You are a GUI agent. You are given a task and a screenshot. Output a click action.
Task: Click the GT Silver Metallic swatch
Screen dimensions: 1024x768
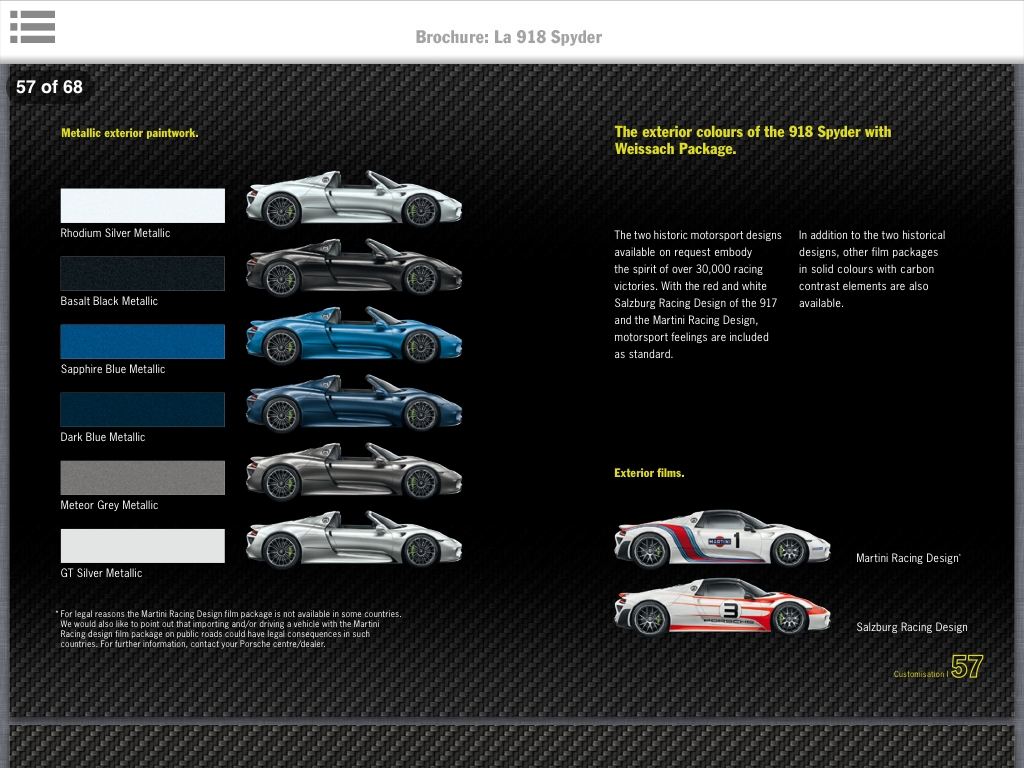point(142,545)
